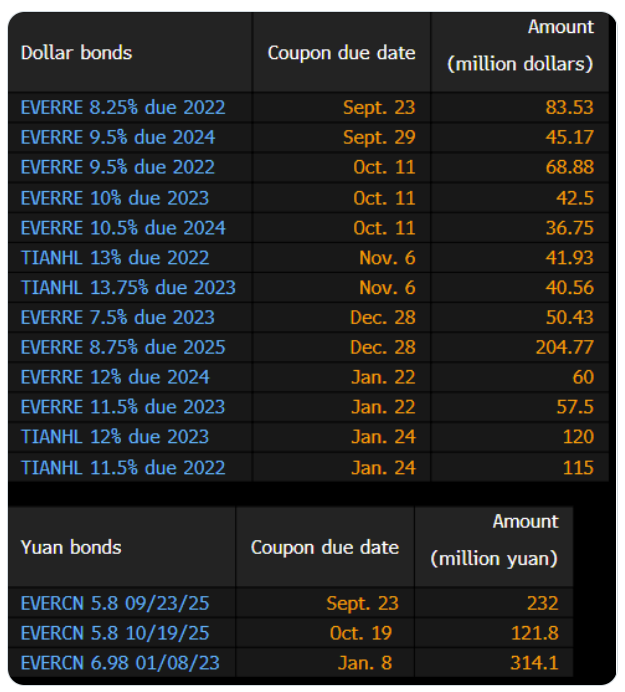Click the Dollar bonds column header
This screenshot has width=625, height=692.
[76, 52]
